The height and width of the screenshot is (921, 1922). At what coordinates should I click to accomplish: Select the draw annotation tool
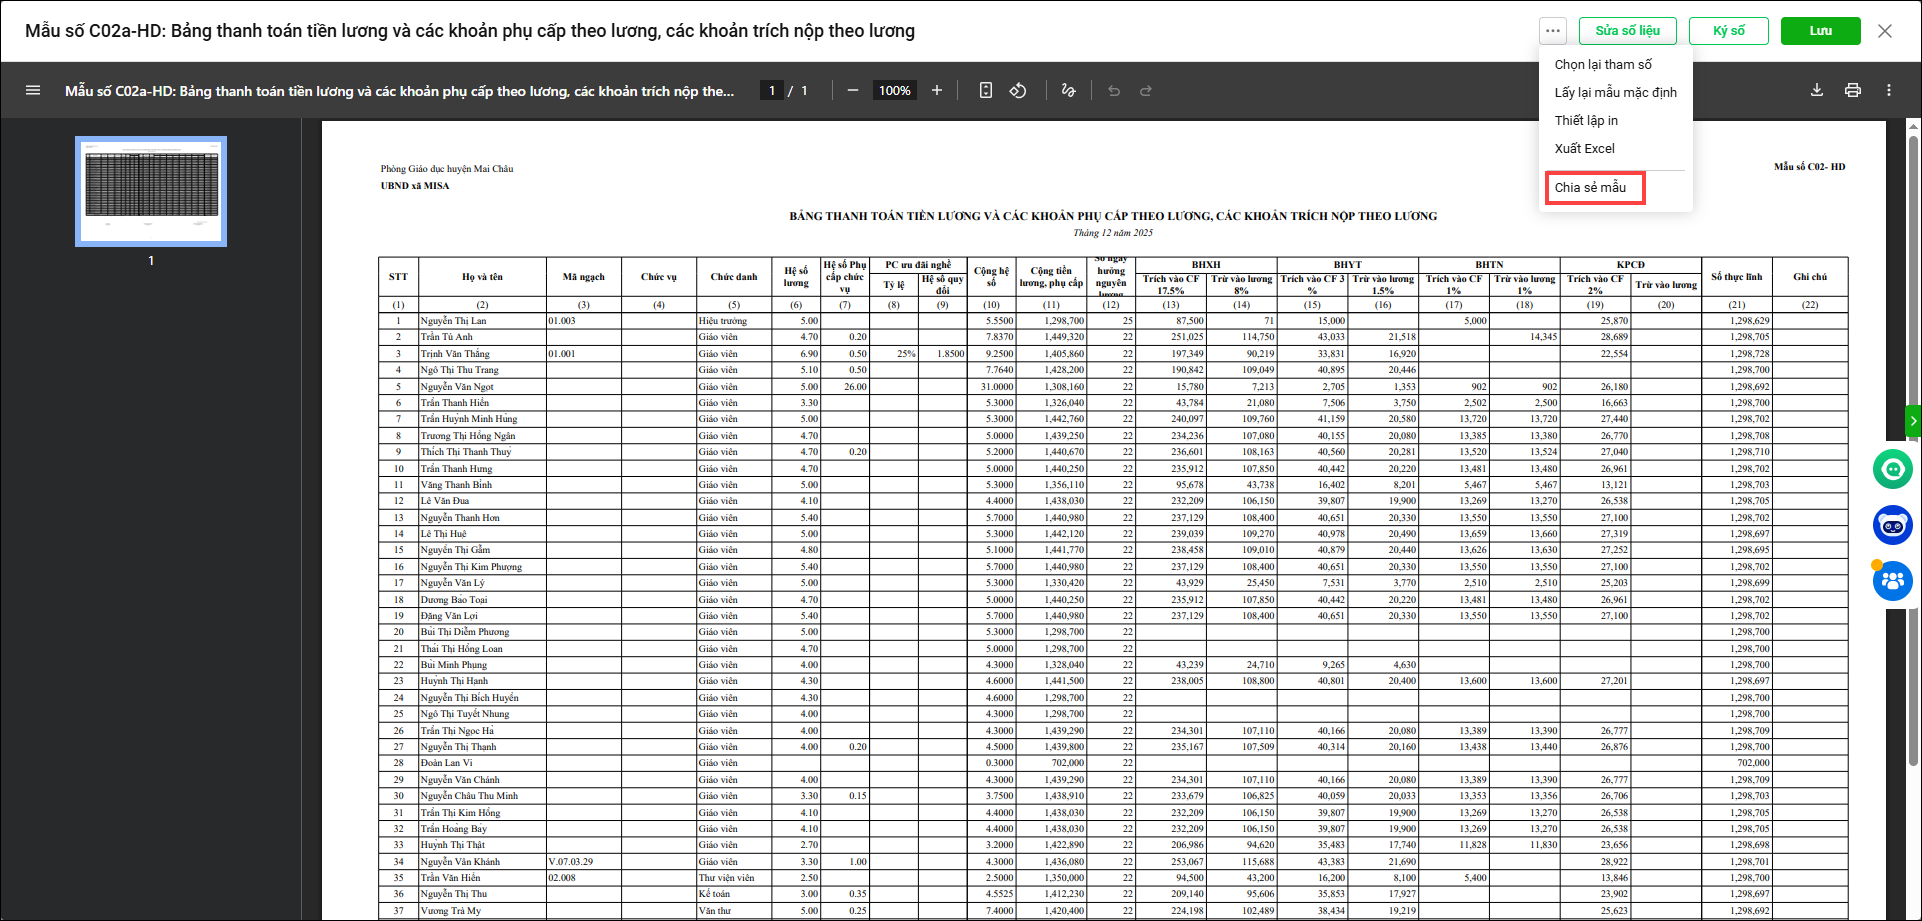[x=1068, y=90]
